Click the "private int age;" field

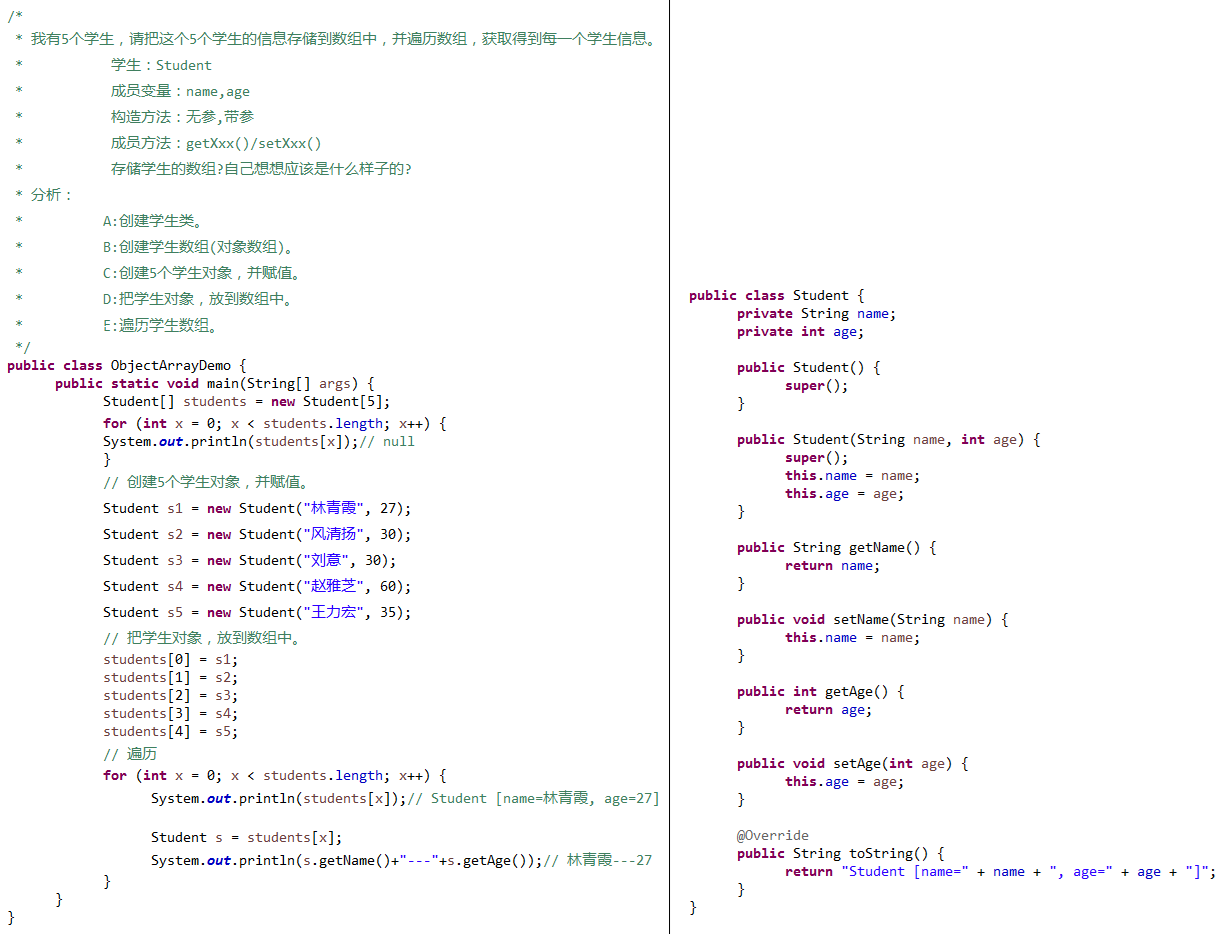click(x=800, y=331)
